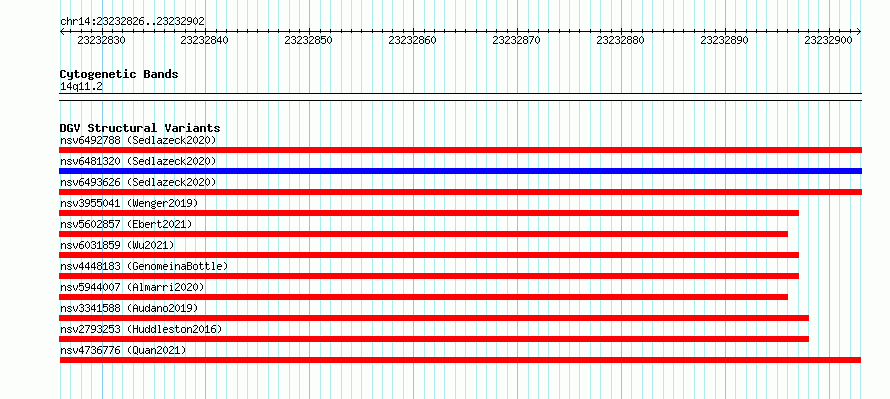890x399 pixels.
Task: Click the red bar for nsv5602857
Action: pos(423,234)
